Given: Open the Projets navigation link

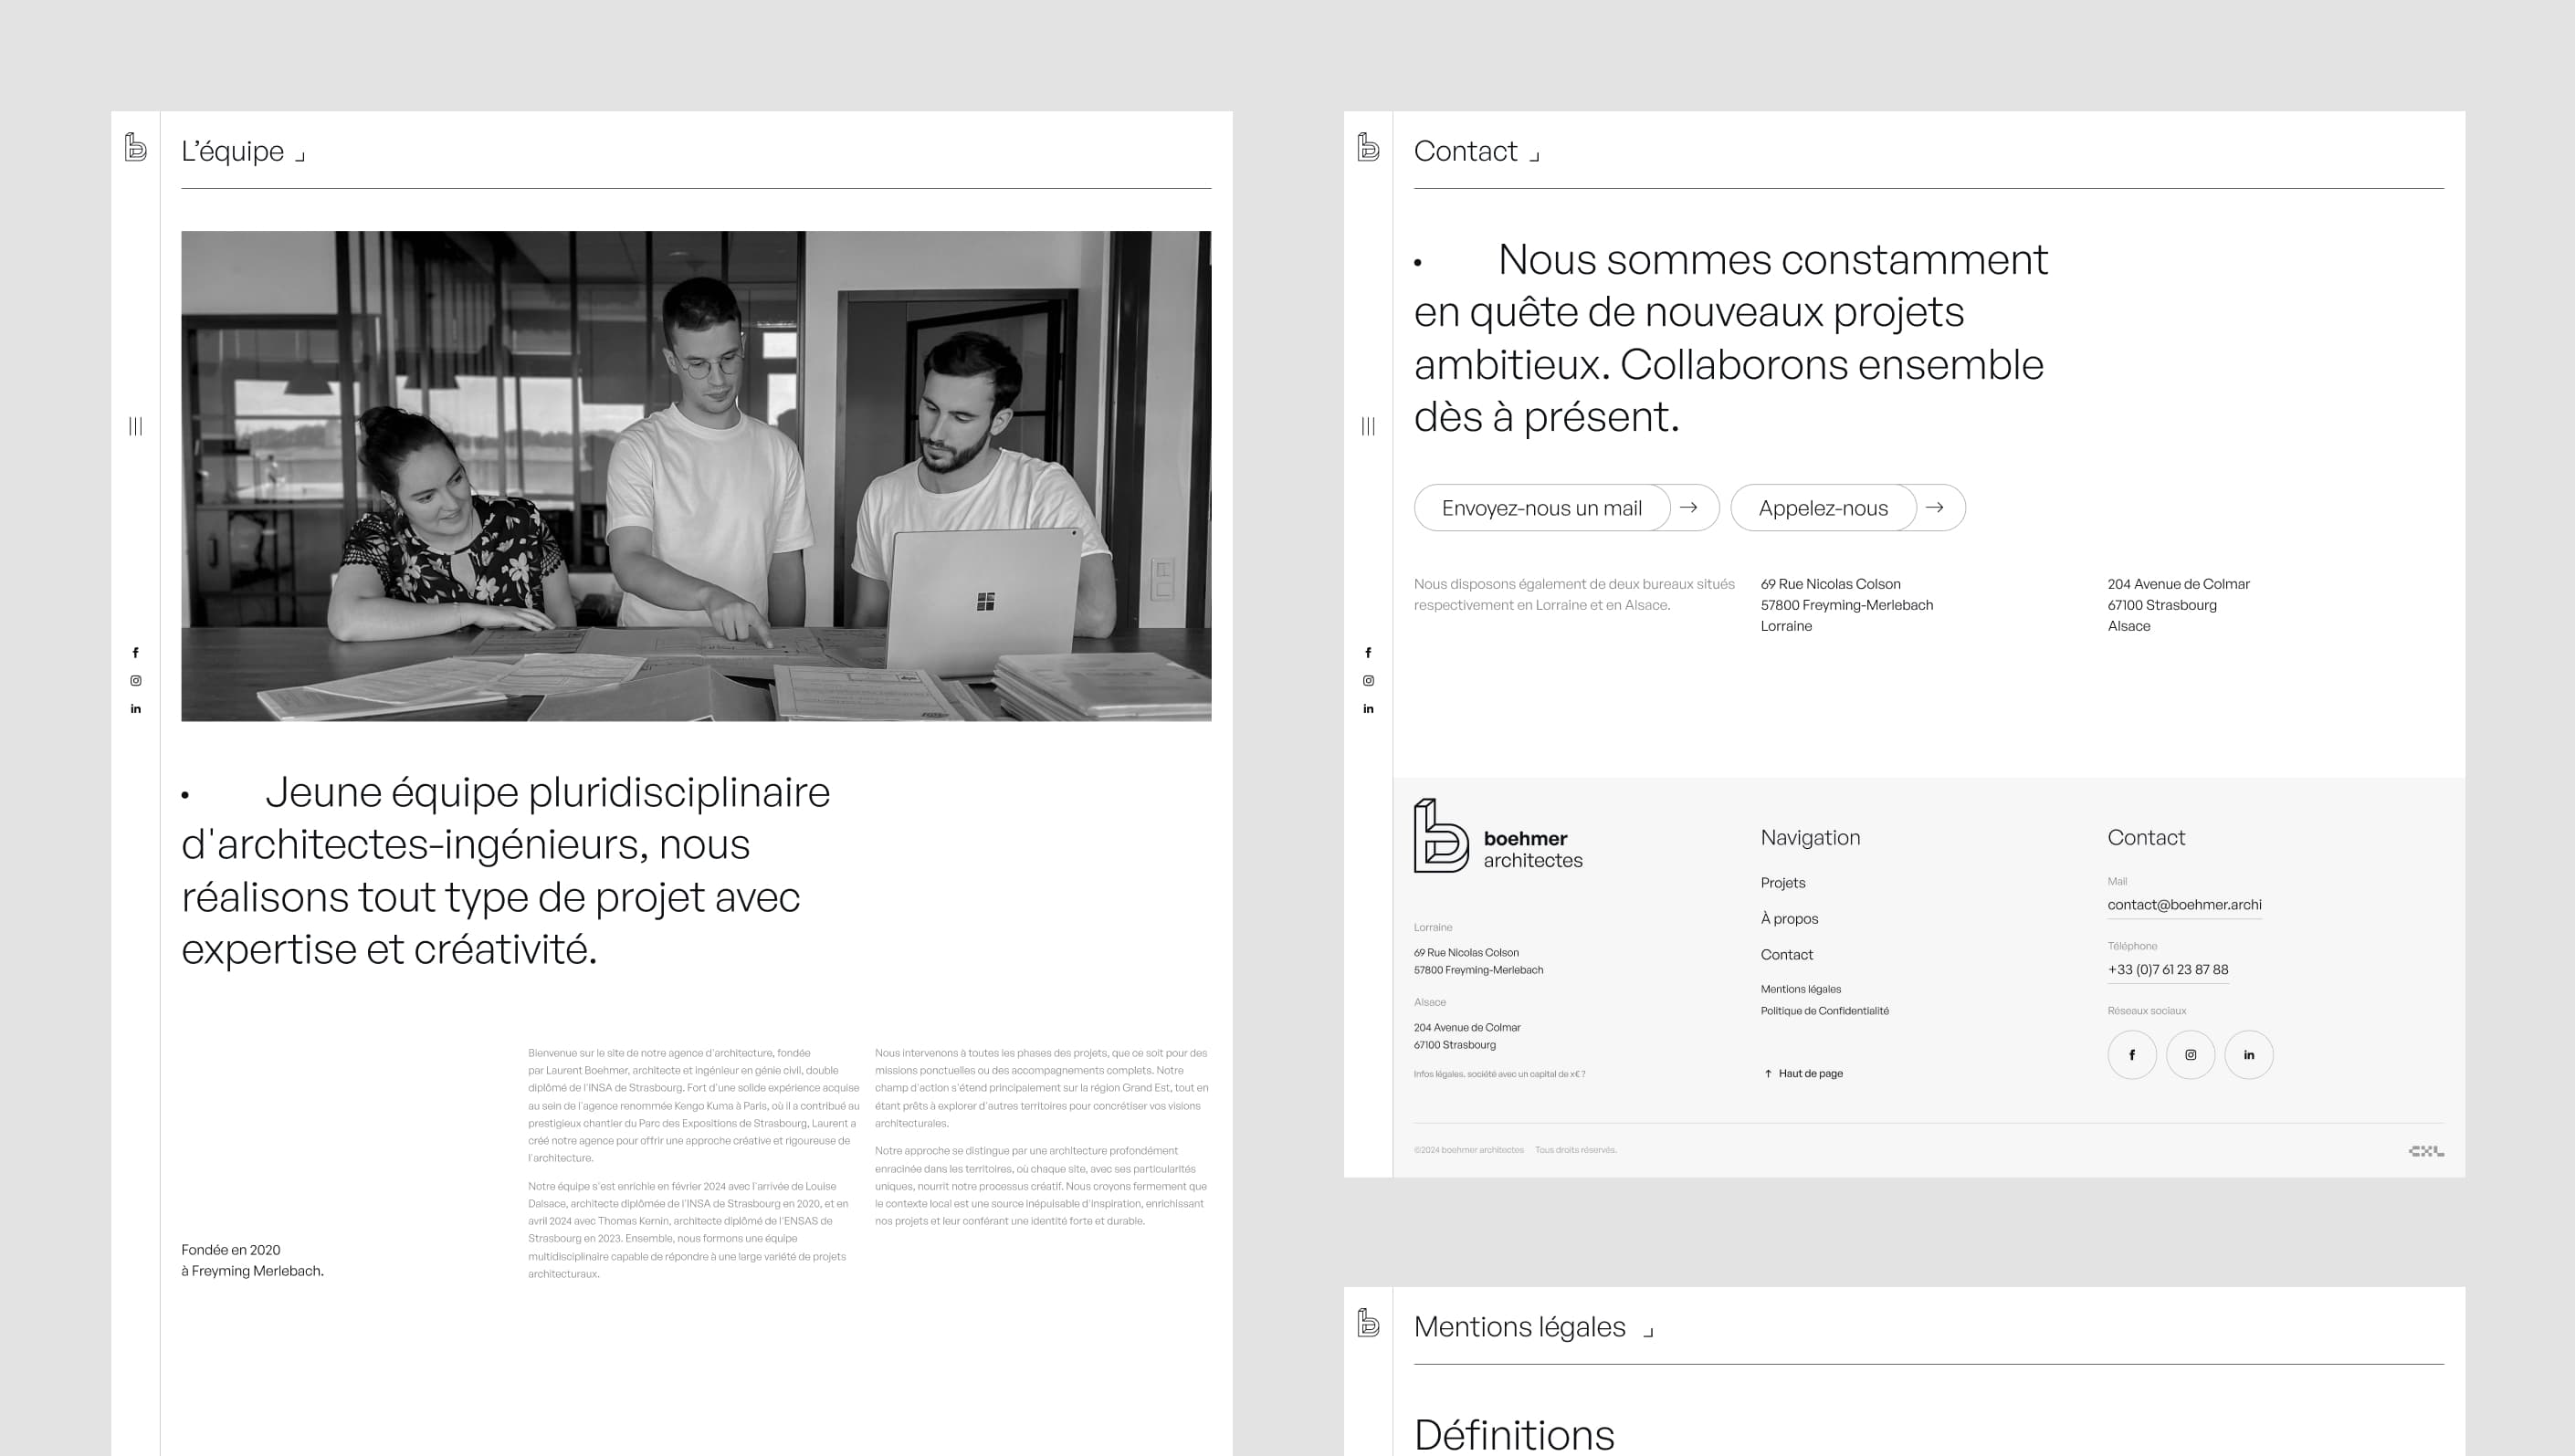Looking at the screenshot, I should coord(1784,882).
